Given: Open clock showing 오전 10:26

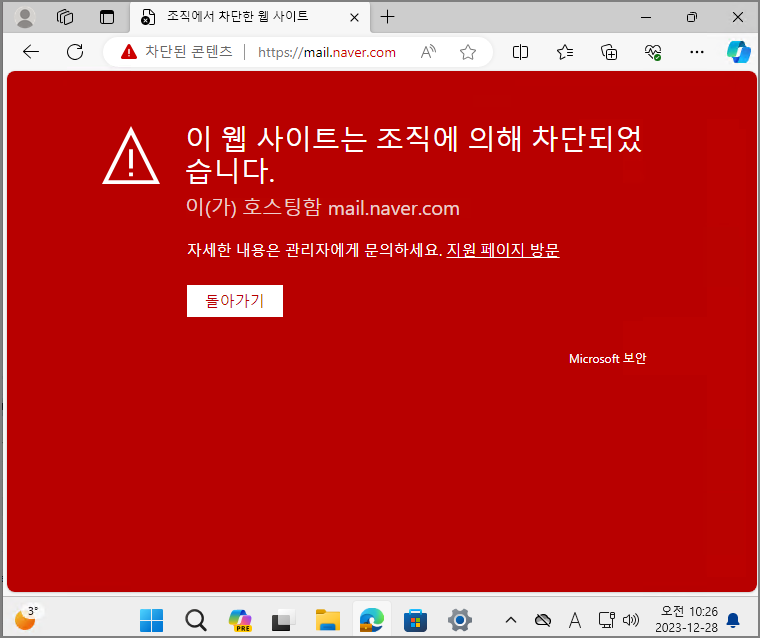Looking at the screenshot, I should [686, 620].
